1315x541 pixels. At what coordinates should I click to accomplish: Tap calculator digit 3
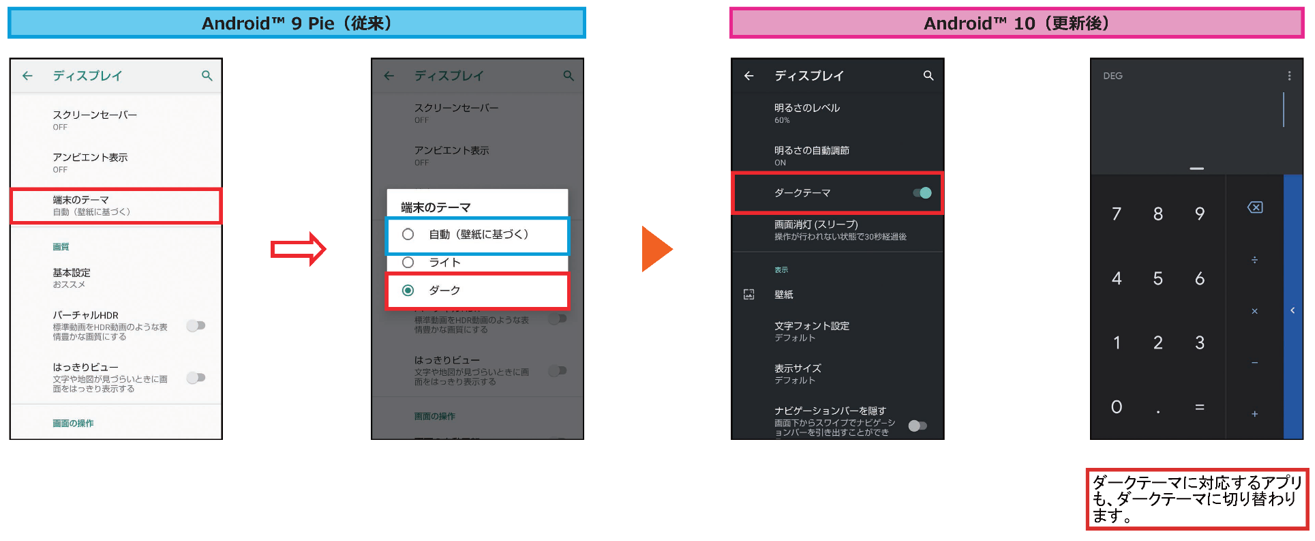(1200, 343)
